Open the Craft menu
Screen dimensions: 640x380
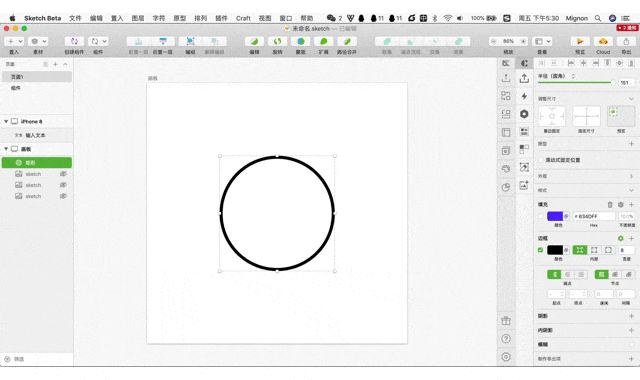[x=243, y=18]
